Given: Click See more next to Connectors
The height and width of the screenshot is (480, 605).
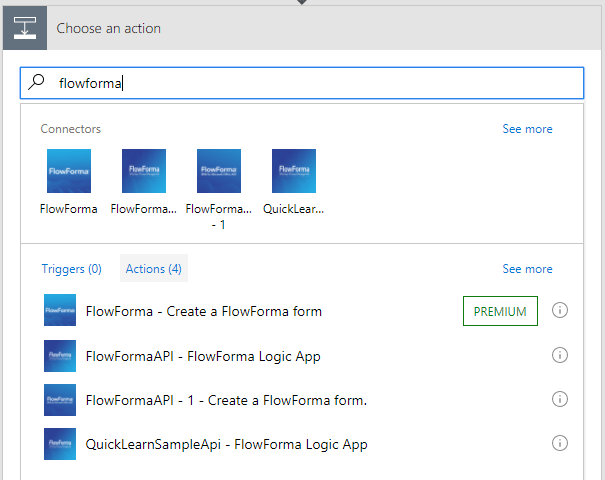Looking at the screenshot, I should pyautogui.click(x=527, y=129).
